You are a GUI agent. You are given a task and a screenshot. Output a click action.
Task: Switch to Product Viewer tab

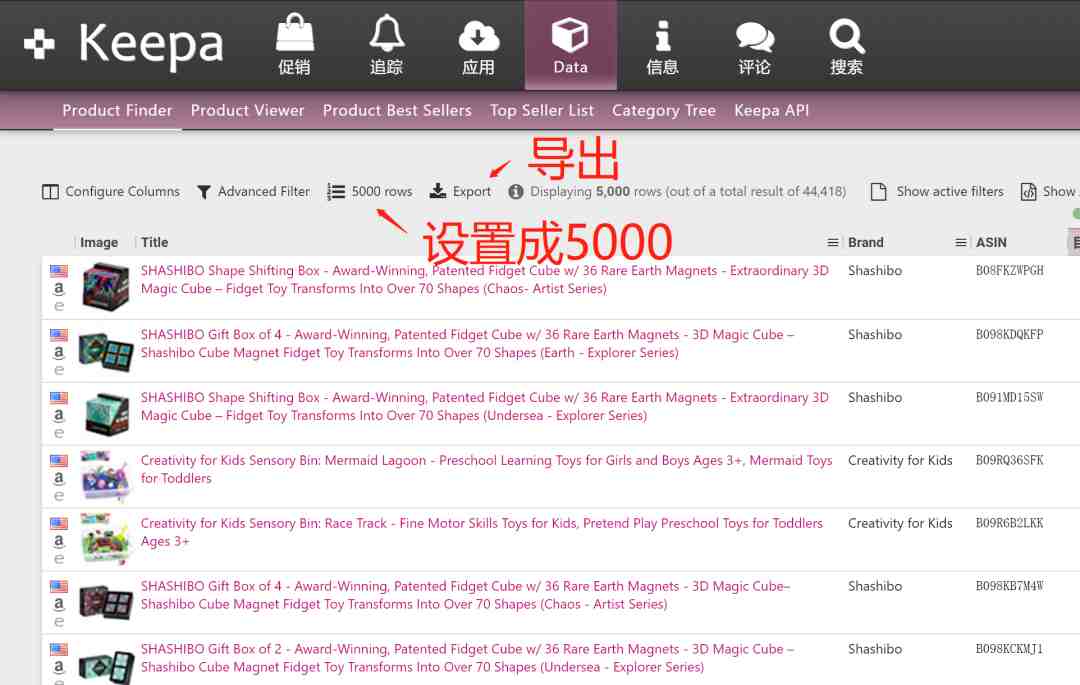click(x=247, y=110)
